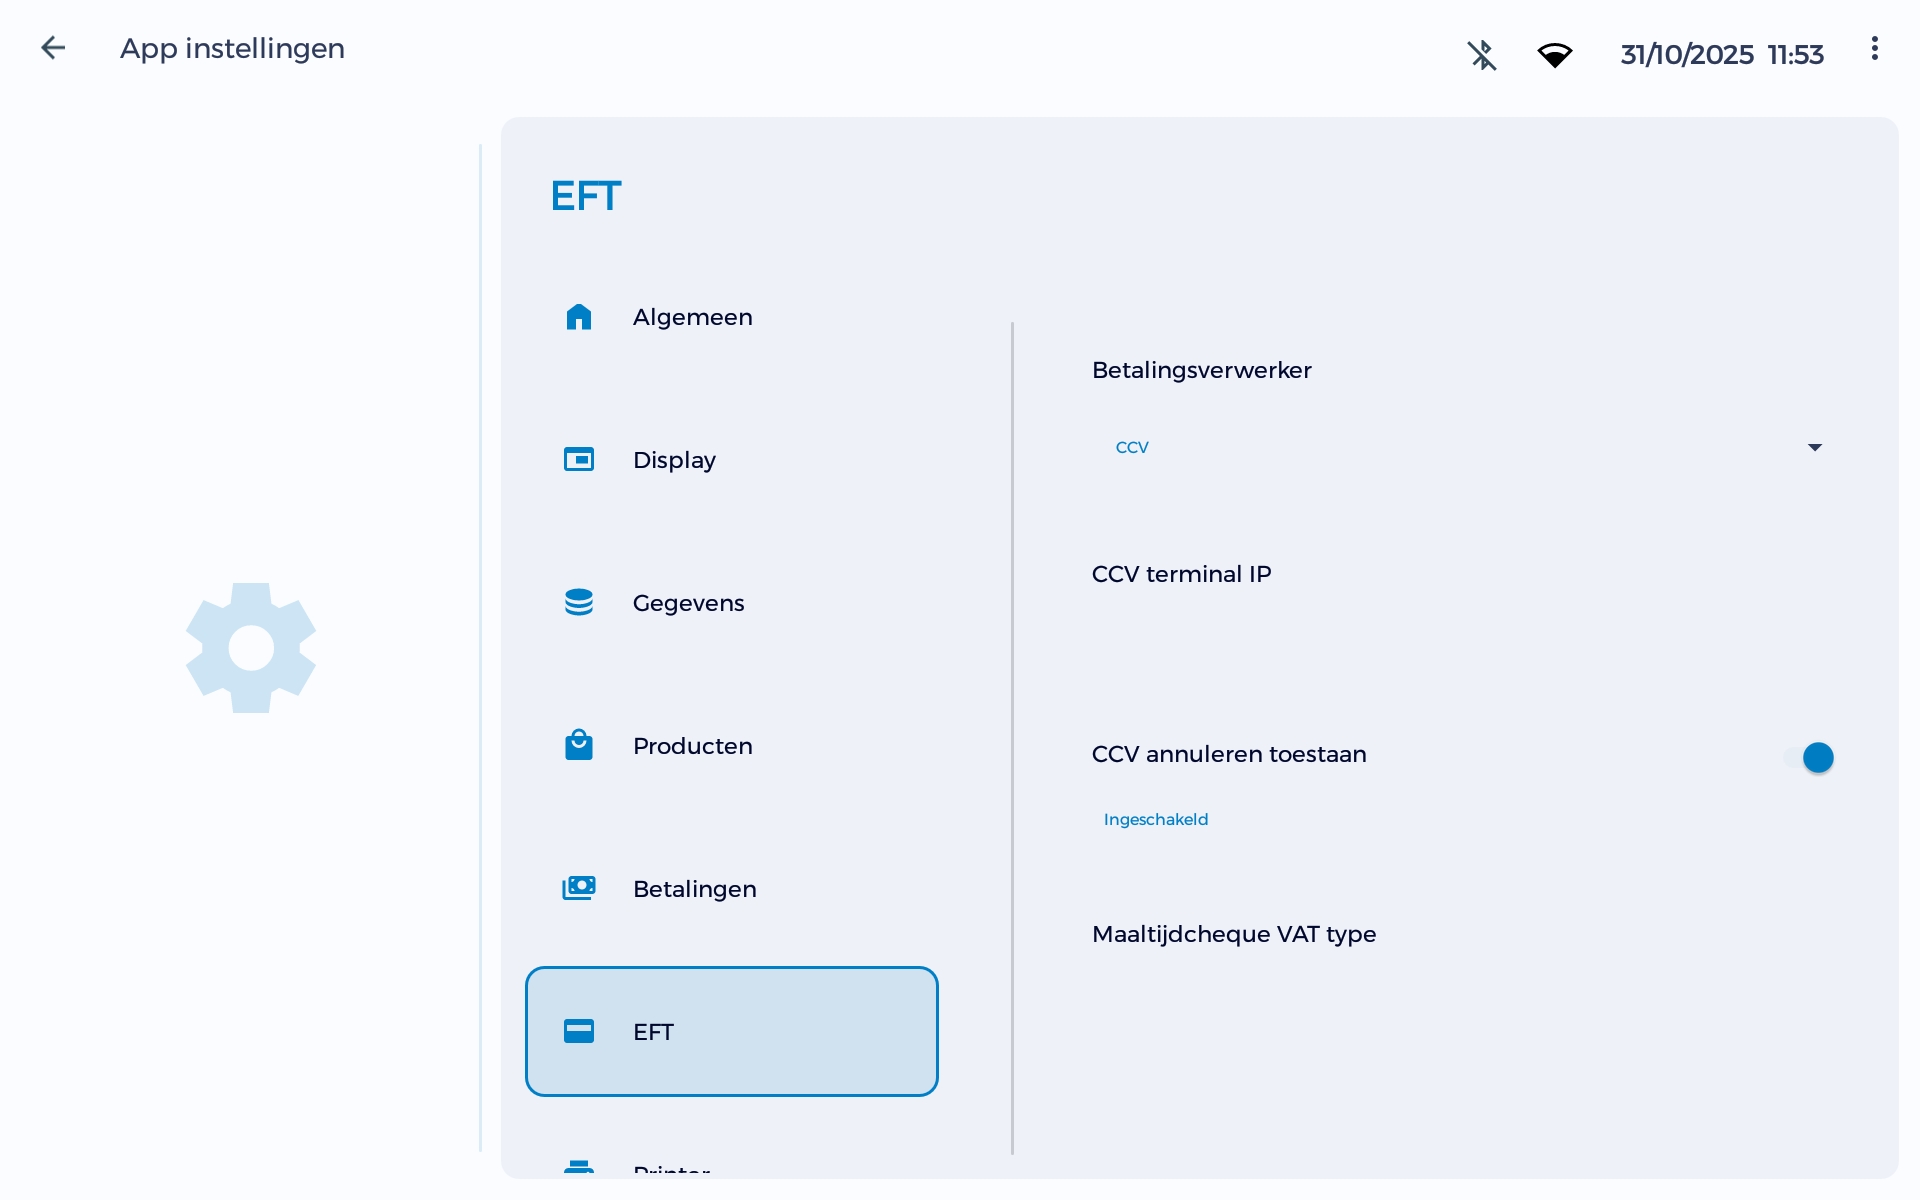Image resolution: width=1920 pixels, height=1200 pixels.
Task: Click the back arrow icon
Action: (53, 48)
